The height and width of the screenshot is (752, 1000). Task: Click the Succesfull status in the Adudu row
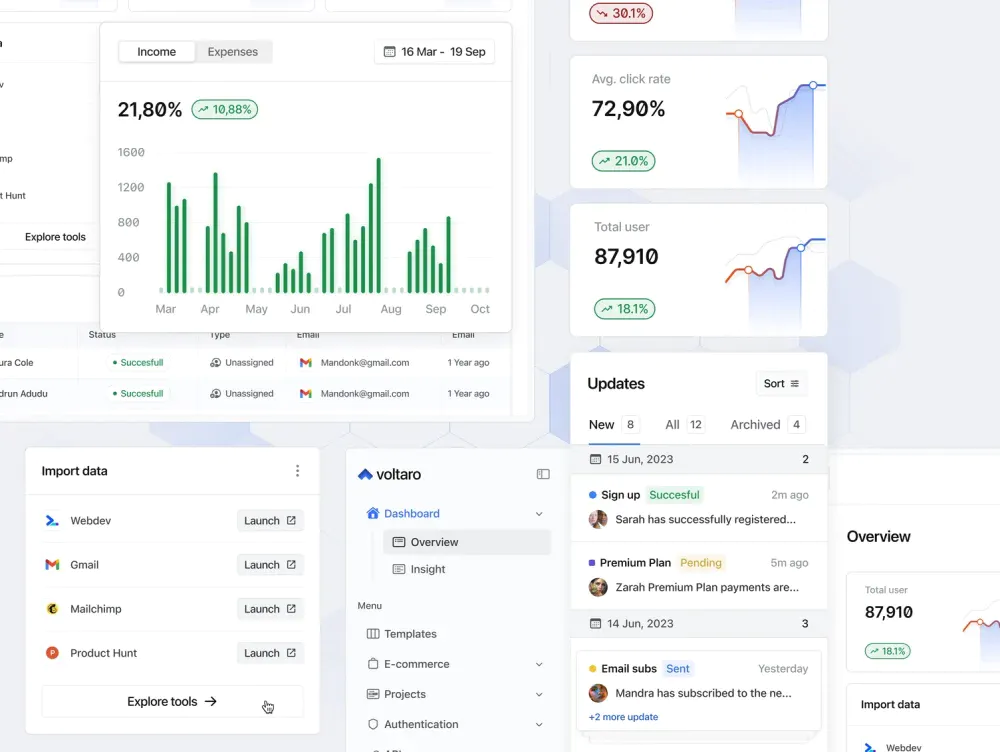click(x=138, y=394)
